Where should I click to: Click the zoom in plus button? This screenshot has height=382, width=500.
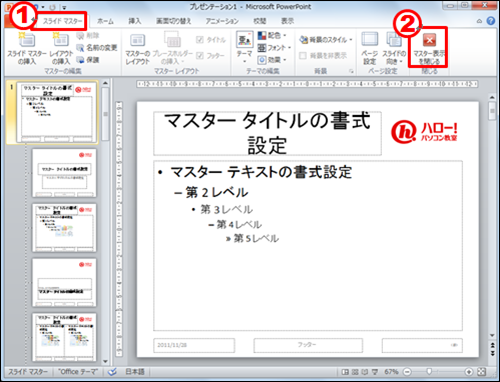tap(469, 372)
